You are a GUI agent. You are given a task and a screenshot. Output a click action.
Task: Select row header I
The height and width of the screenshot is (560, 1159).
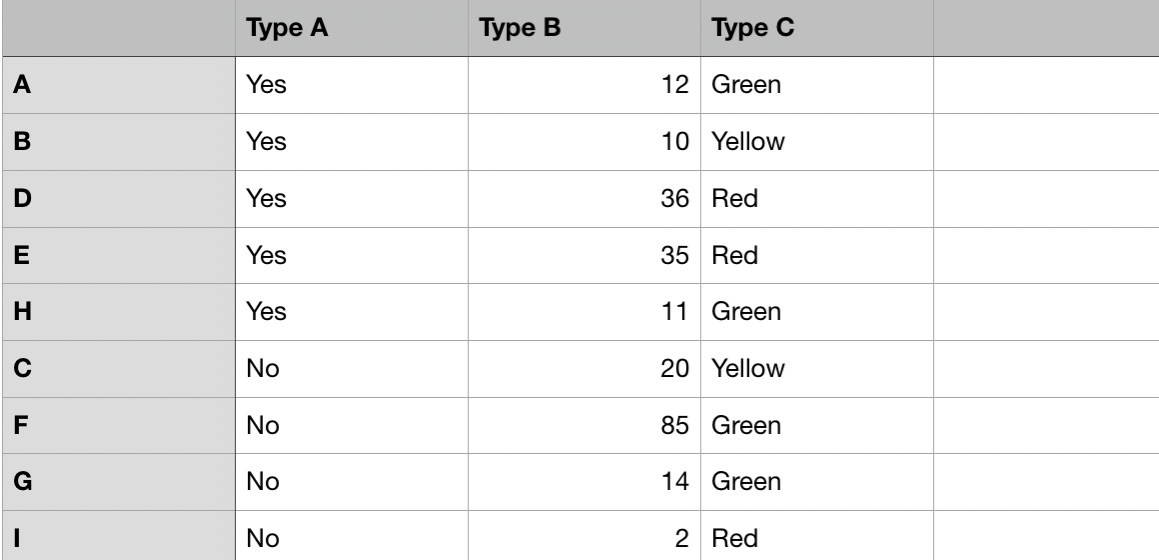[116, 540]
